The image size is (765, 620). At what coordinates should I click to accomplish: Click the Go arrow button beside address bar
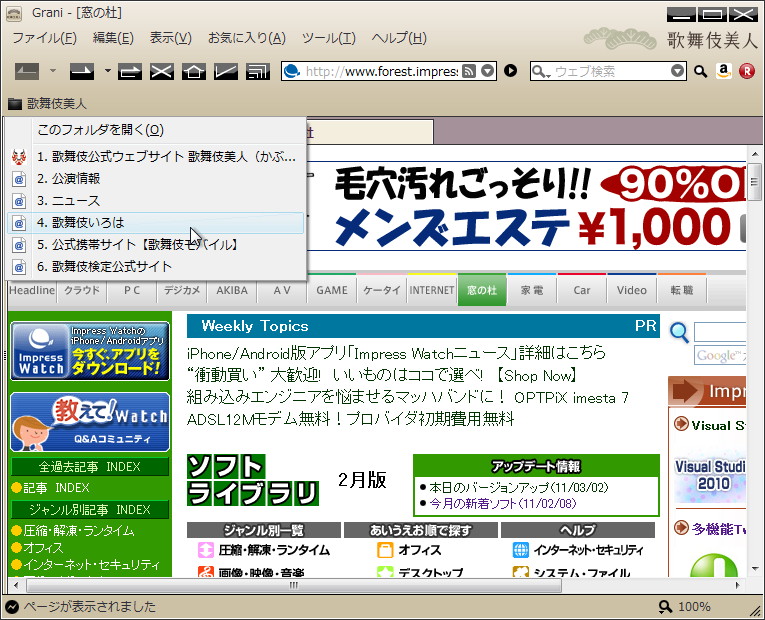(x=511, y=71)
